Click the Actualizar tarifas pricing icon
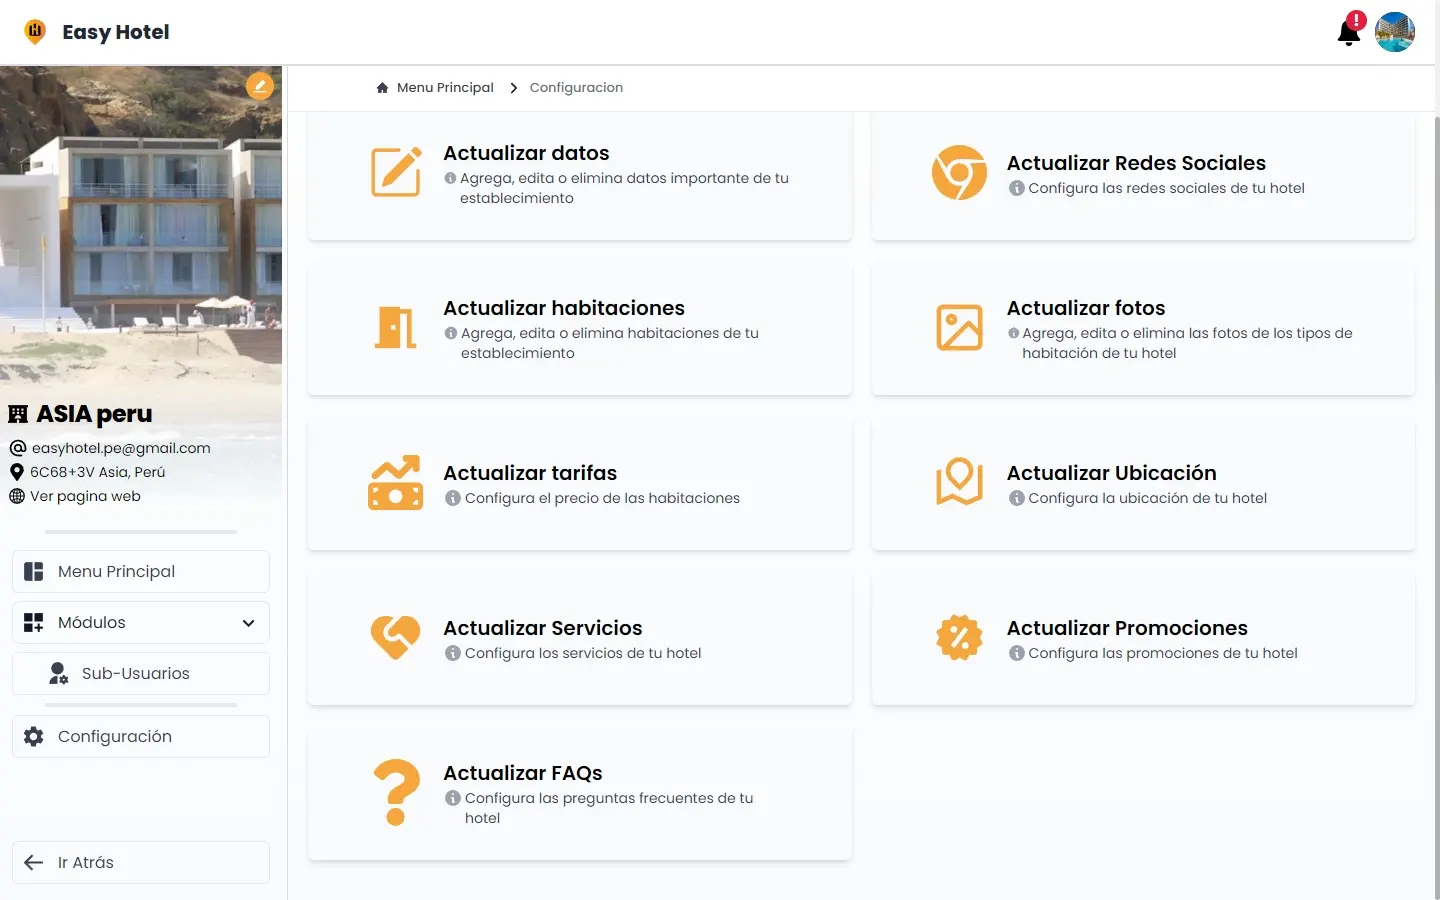Image resolution: width=1440 pixels, height=900 pixels. click(x=396, y=482)
